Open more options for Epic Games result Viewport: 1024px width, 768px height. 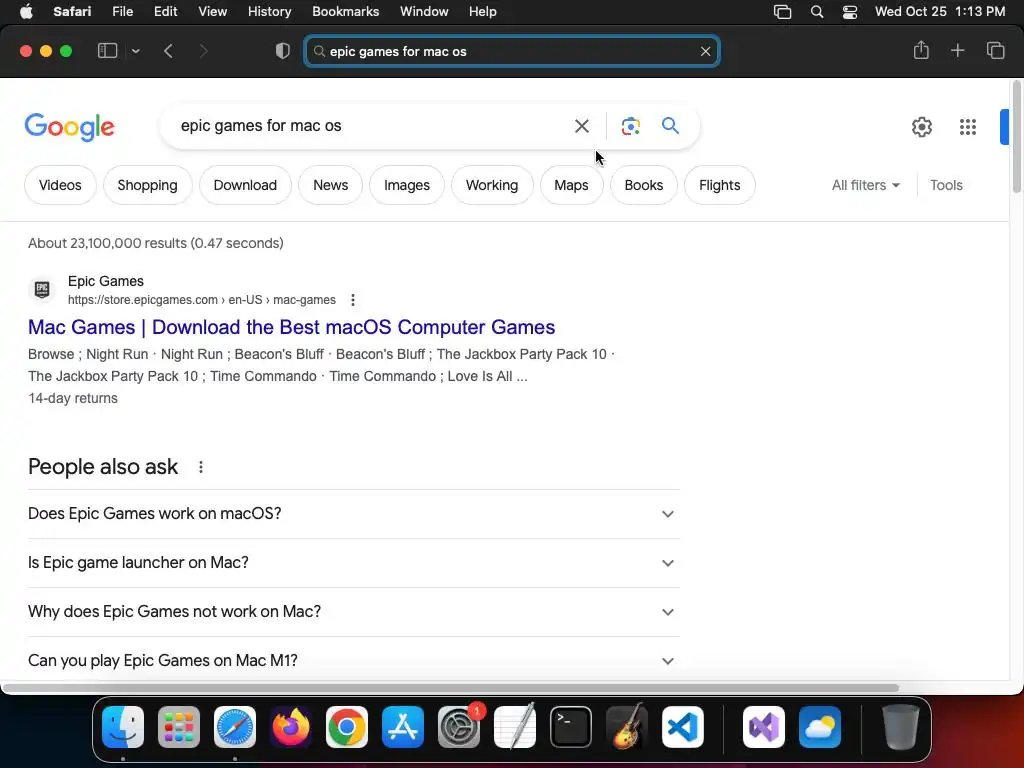click(353, 300)
